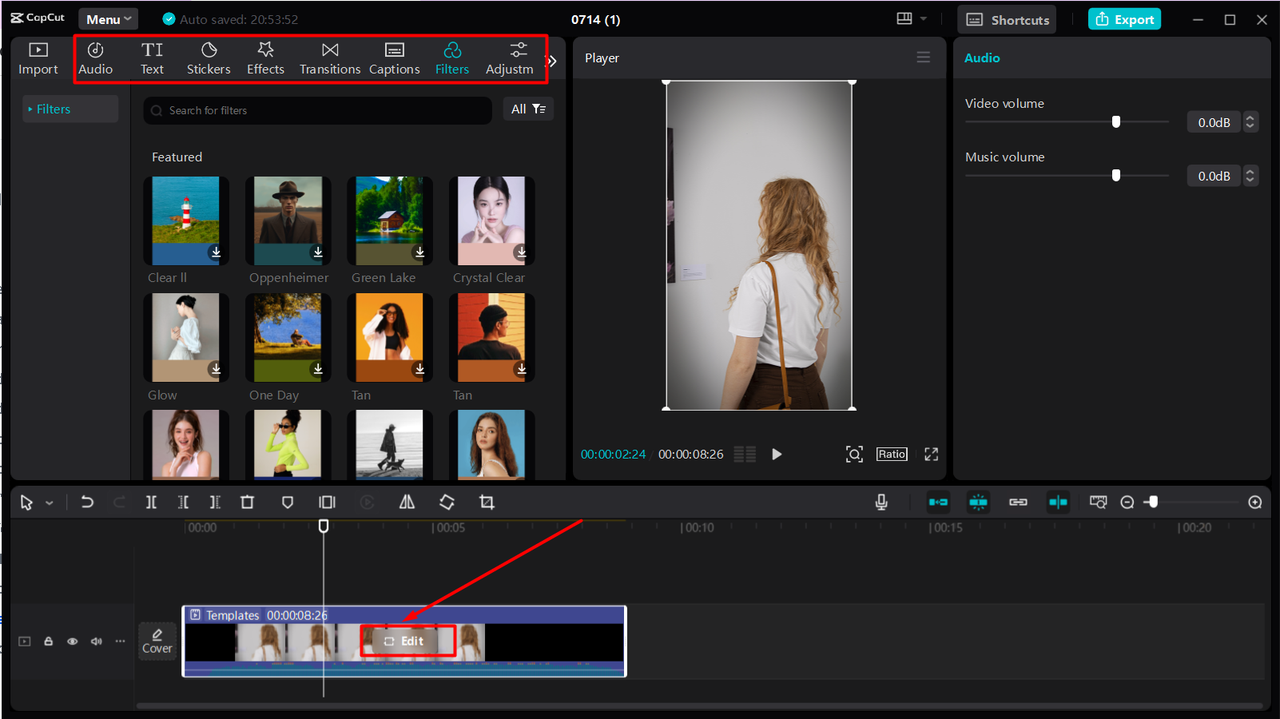This screenshot has width=1280, height=719.
Task: Hide the video track with the eye icon
Action: [x=72, y=641]
